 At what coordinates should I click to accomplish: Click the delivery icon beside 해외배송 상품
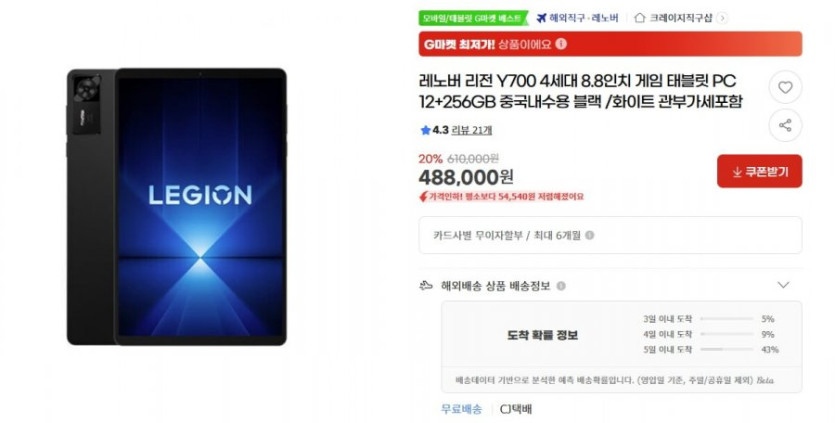(x=425, y=286)
